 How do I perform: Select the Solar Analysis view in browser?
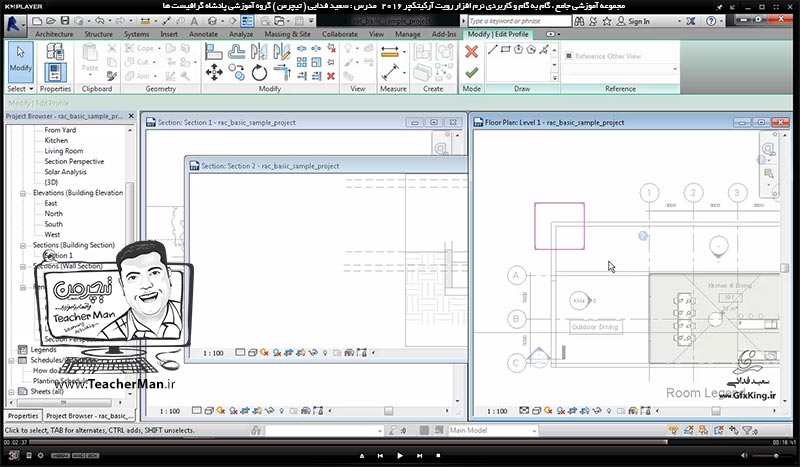point(65,172)
